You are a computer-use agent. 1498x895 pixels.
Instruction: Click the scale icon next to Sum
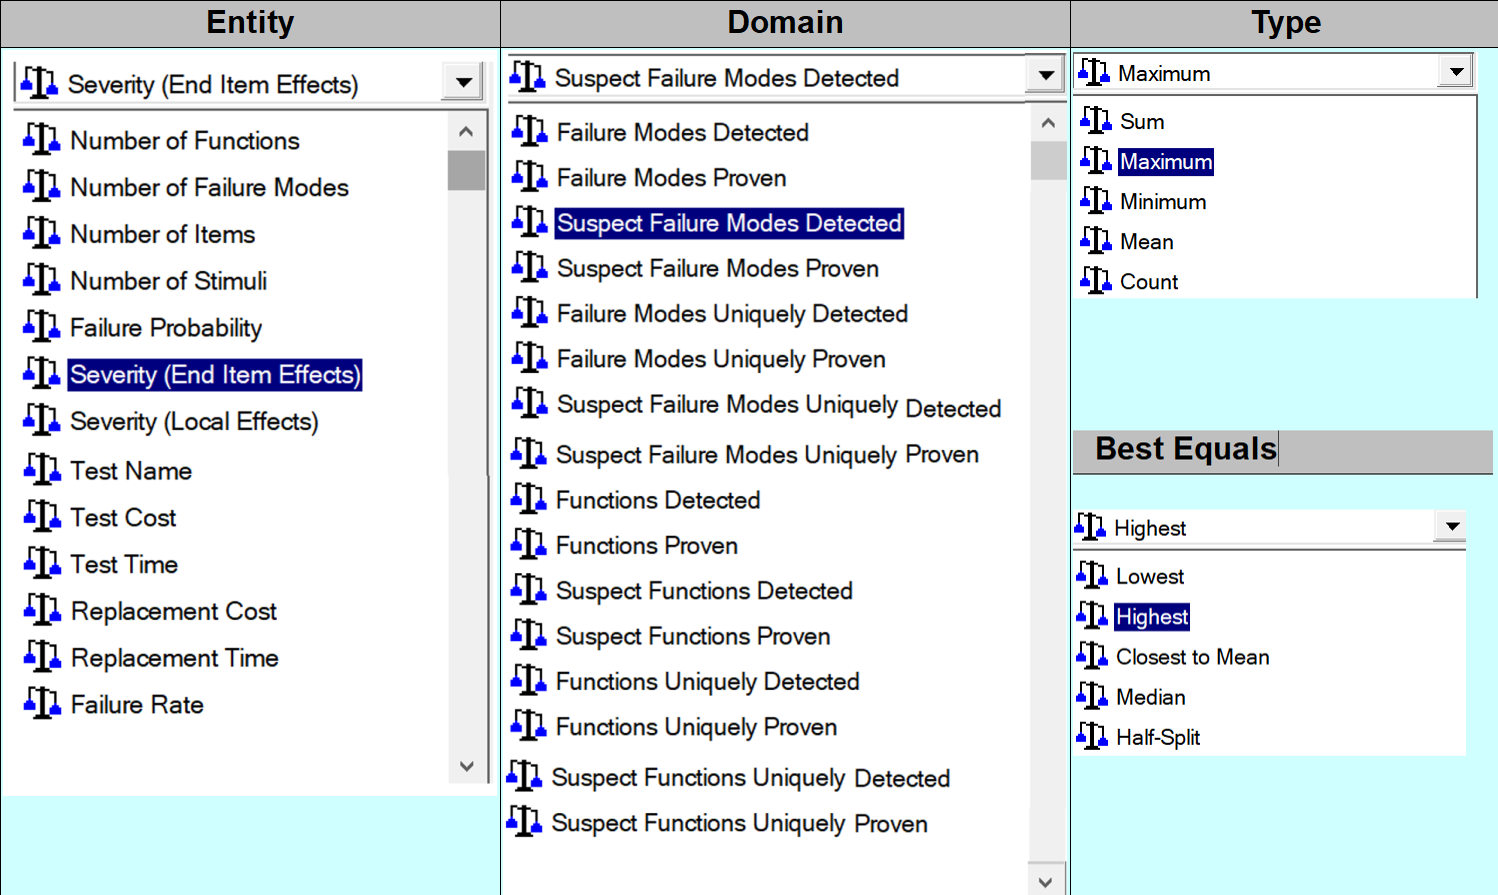pyautogui.click(x=1096, y=121)
